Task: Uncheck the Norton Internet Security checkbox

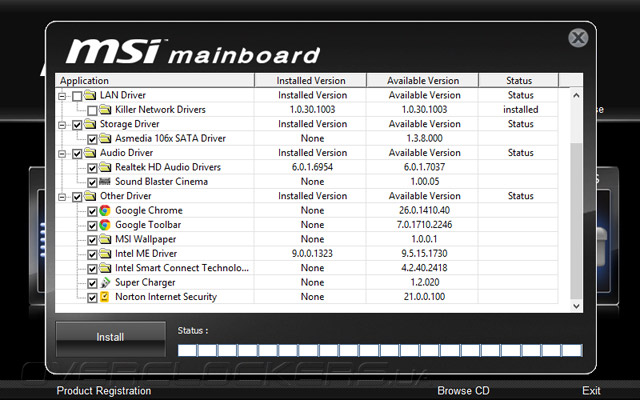Action: click(92, 298)
